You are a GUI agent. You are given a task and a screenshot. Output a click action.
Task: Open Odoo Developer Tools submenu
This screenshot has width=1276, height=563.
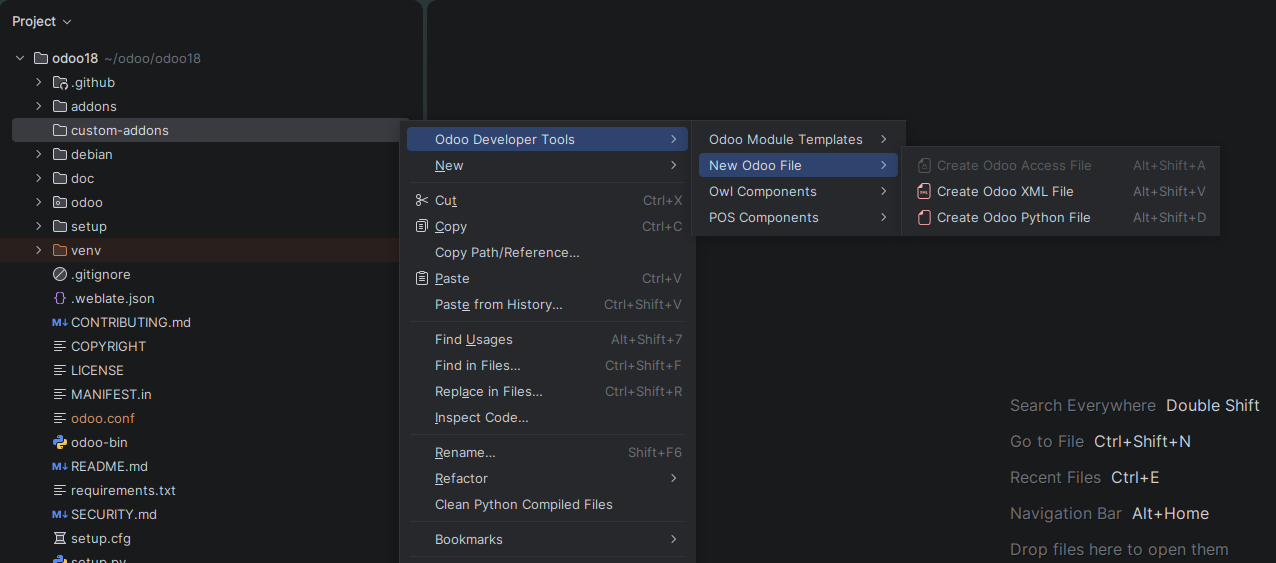548,139
